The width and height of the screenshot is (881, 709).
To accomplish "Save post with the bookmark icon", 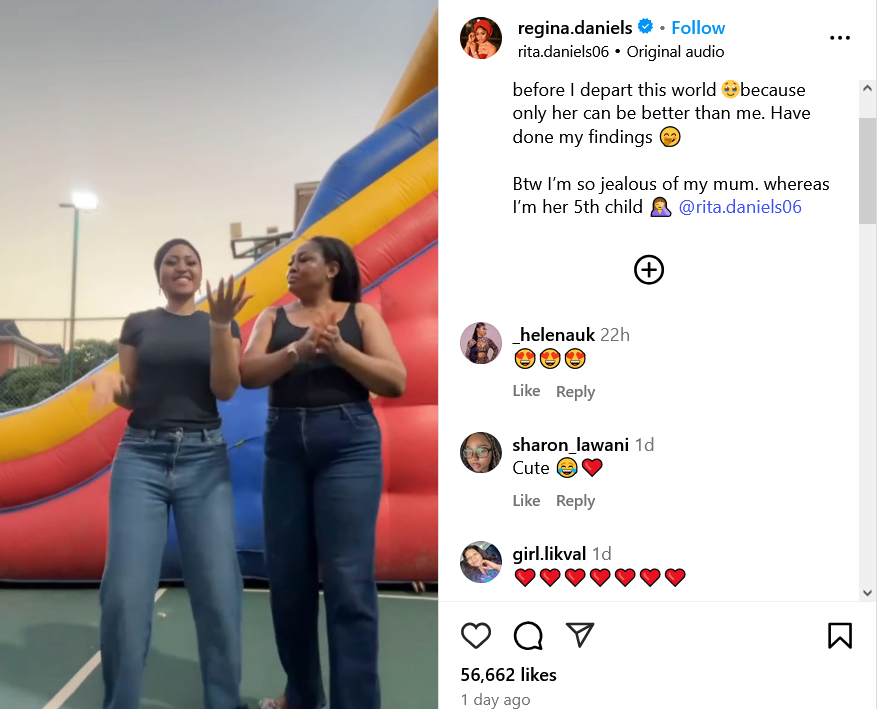I will click(x=839, y=635).
